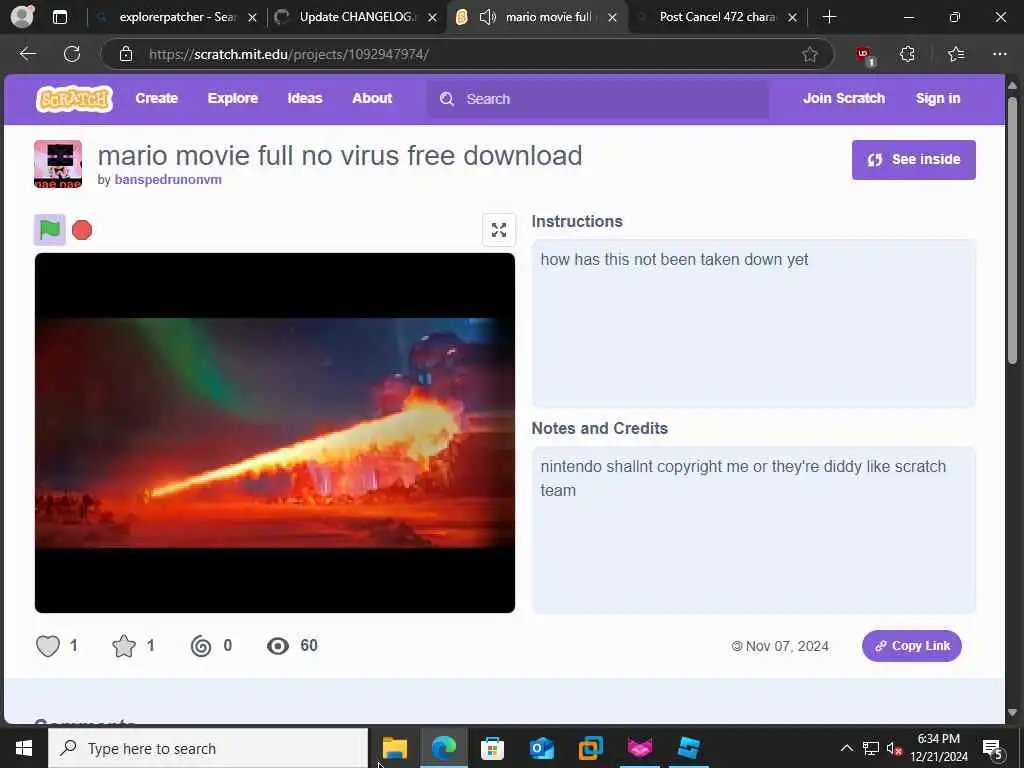Enter full screen mode on the player

[x=499, y=230]
